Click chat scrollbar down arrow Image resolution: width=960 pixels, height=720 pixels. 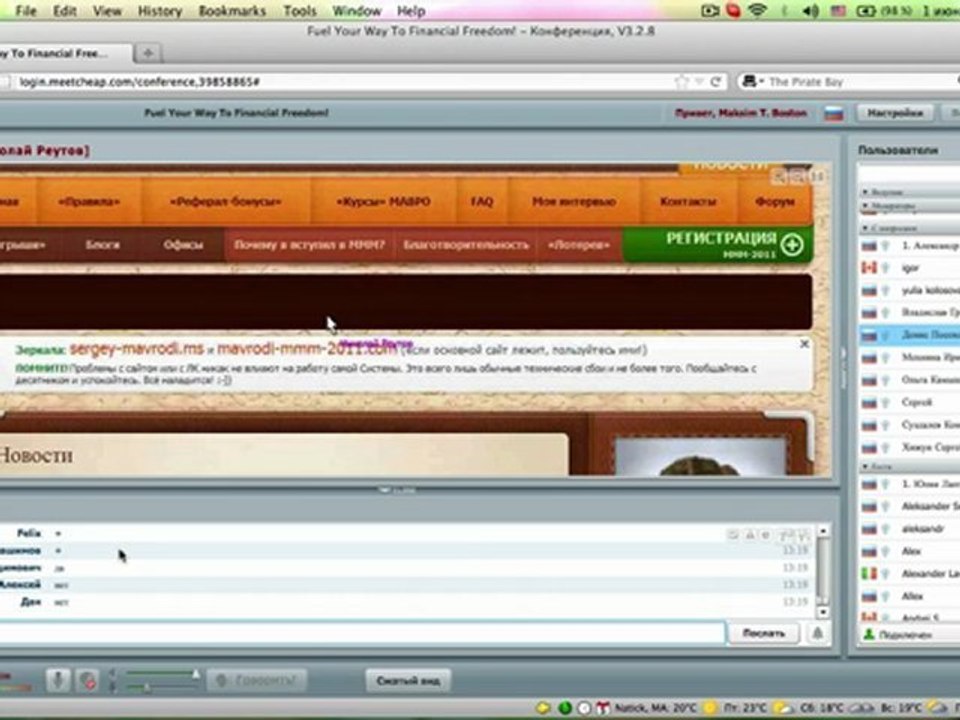click(x=823, y=612)
